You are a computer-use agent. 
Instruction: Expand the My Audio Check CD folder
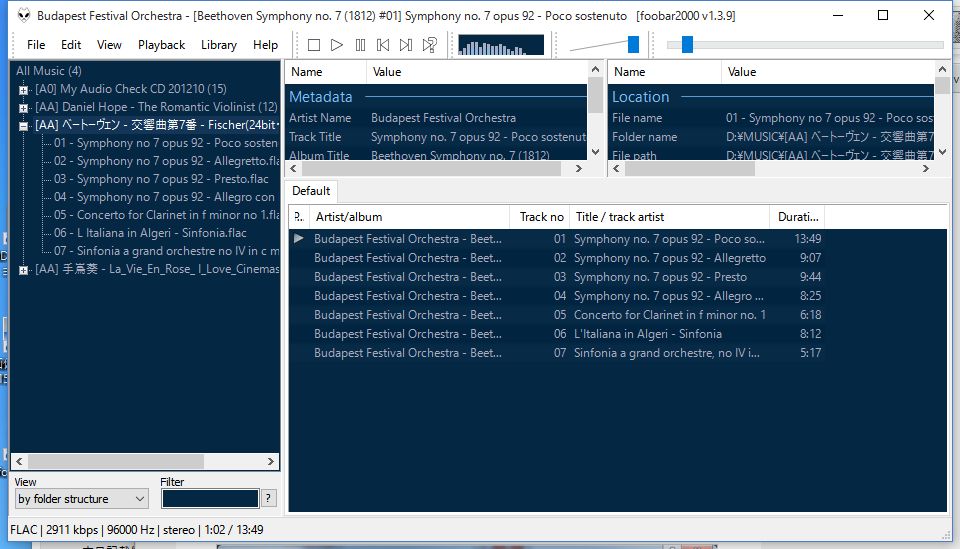pos(23,90)
